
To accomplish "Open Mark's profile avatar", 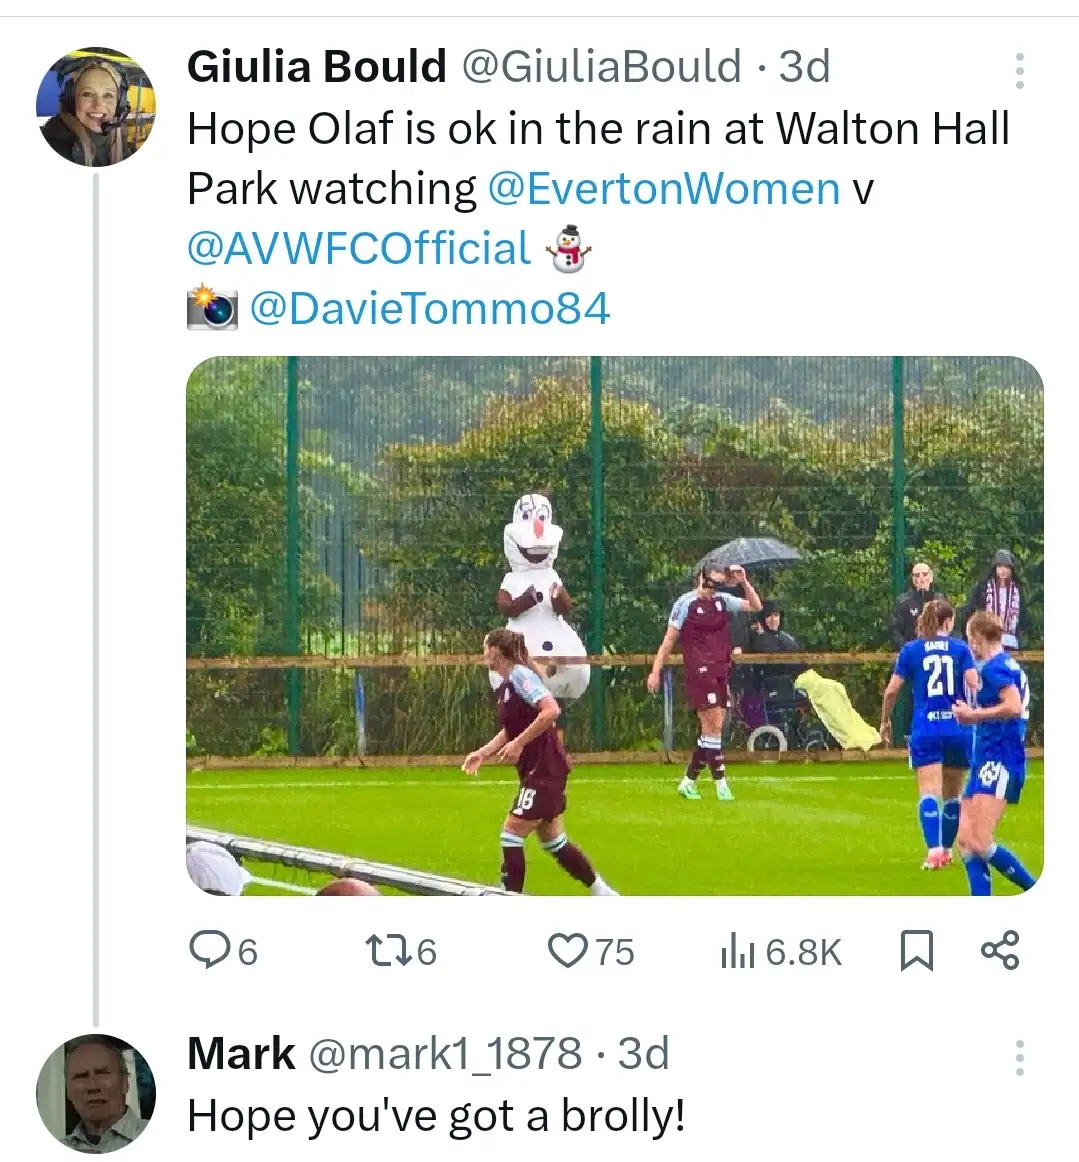I will pos(95,1092).
